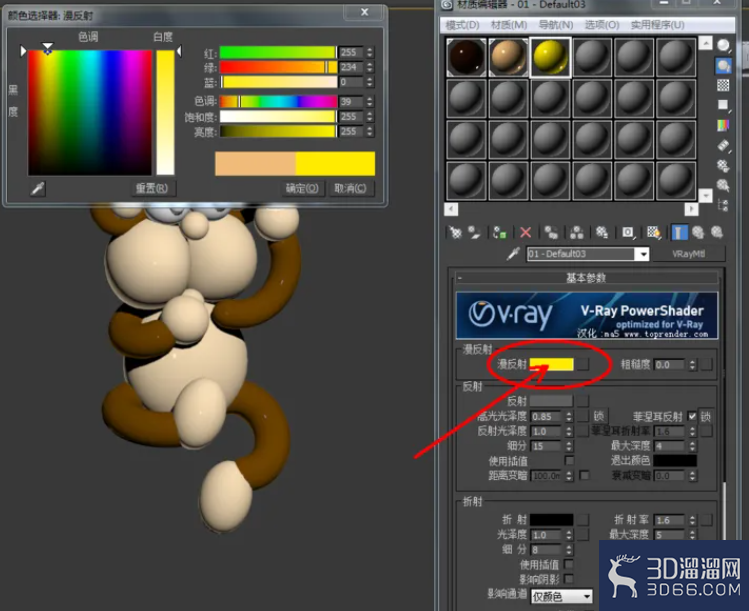749x611 pixels.
Task: Toggle Show End Result icon
Action: pyautogui.click(x=679, y=232)
